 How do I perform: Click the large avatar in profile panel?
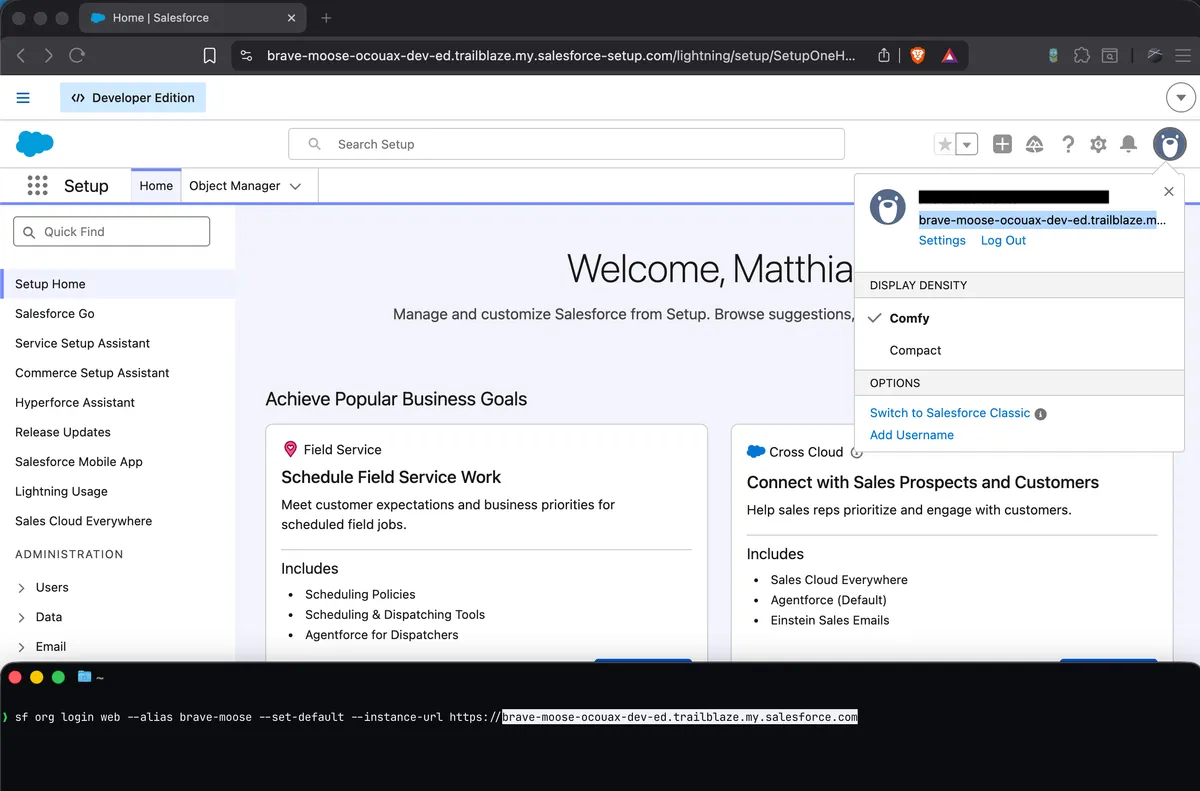[x=887, y=207]
